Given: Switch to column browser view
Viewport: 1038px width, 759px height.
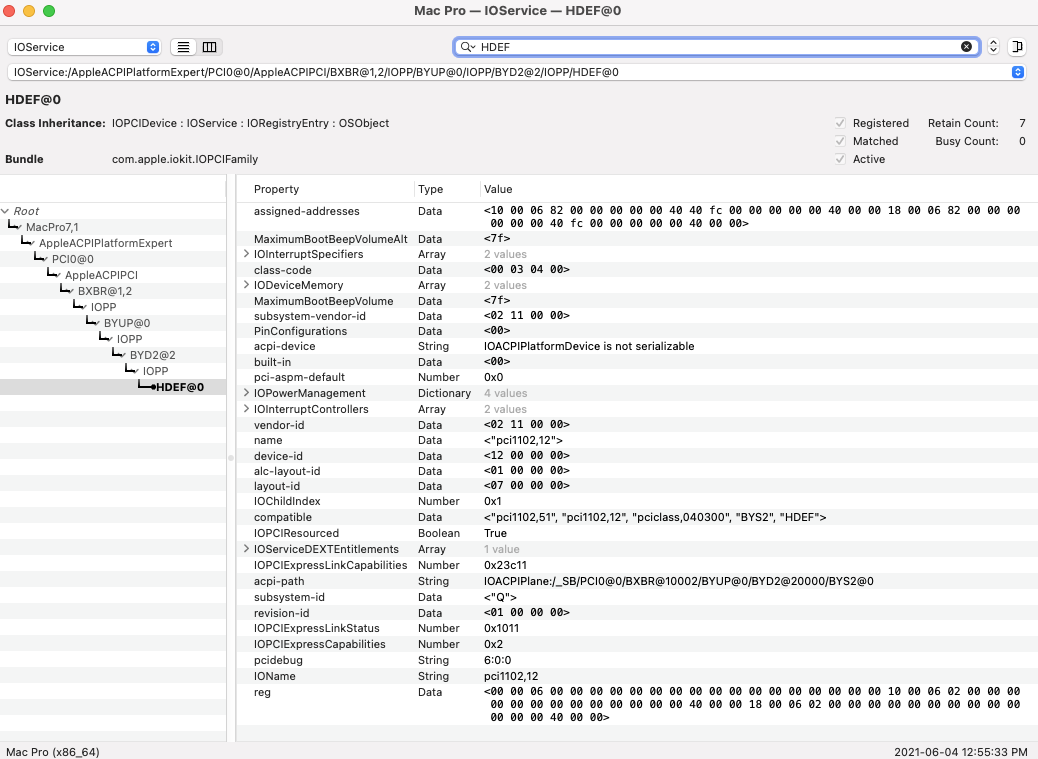Looking at the screenshot, I should tap(209, 47).
